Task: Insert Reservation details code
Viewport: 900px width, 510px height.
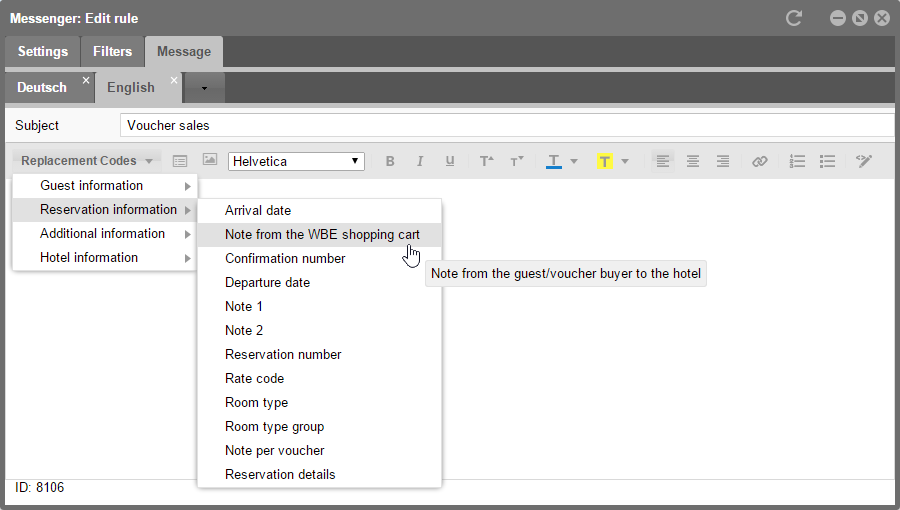Action: [x=319, y=475]
